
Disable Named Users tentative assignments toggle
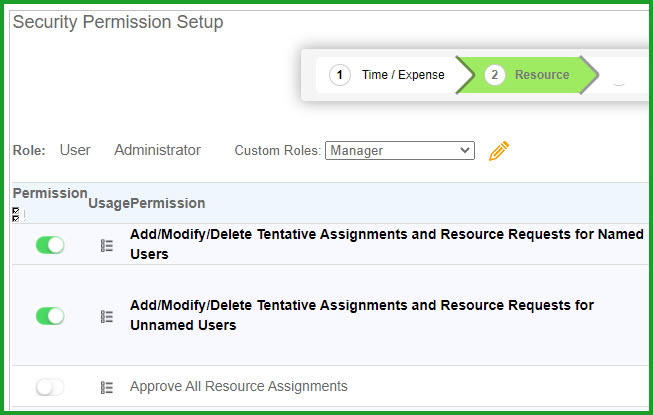(x=50, y=245)
